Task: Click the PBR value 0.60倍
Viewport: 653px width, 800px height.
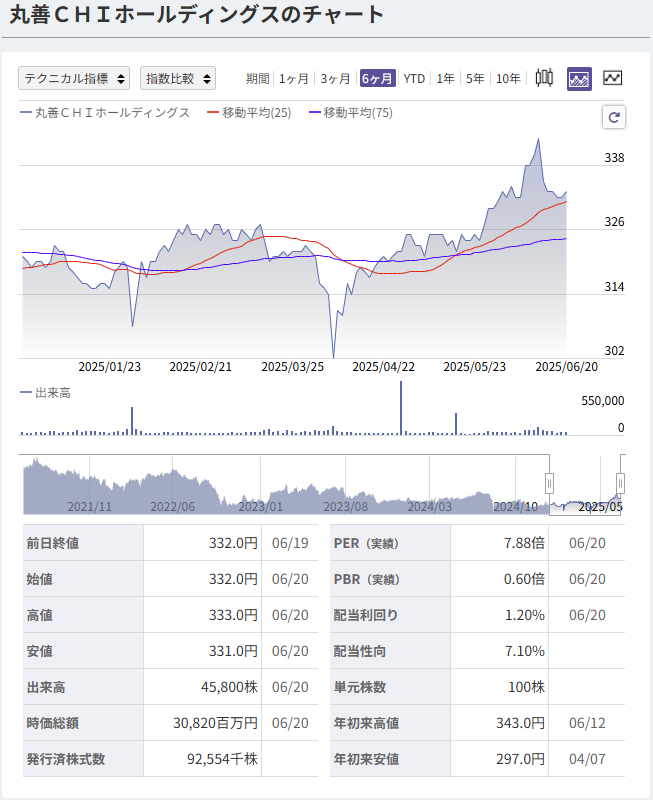Action: [x=524, y=579]
